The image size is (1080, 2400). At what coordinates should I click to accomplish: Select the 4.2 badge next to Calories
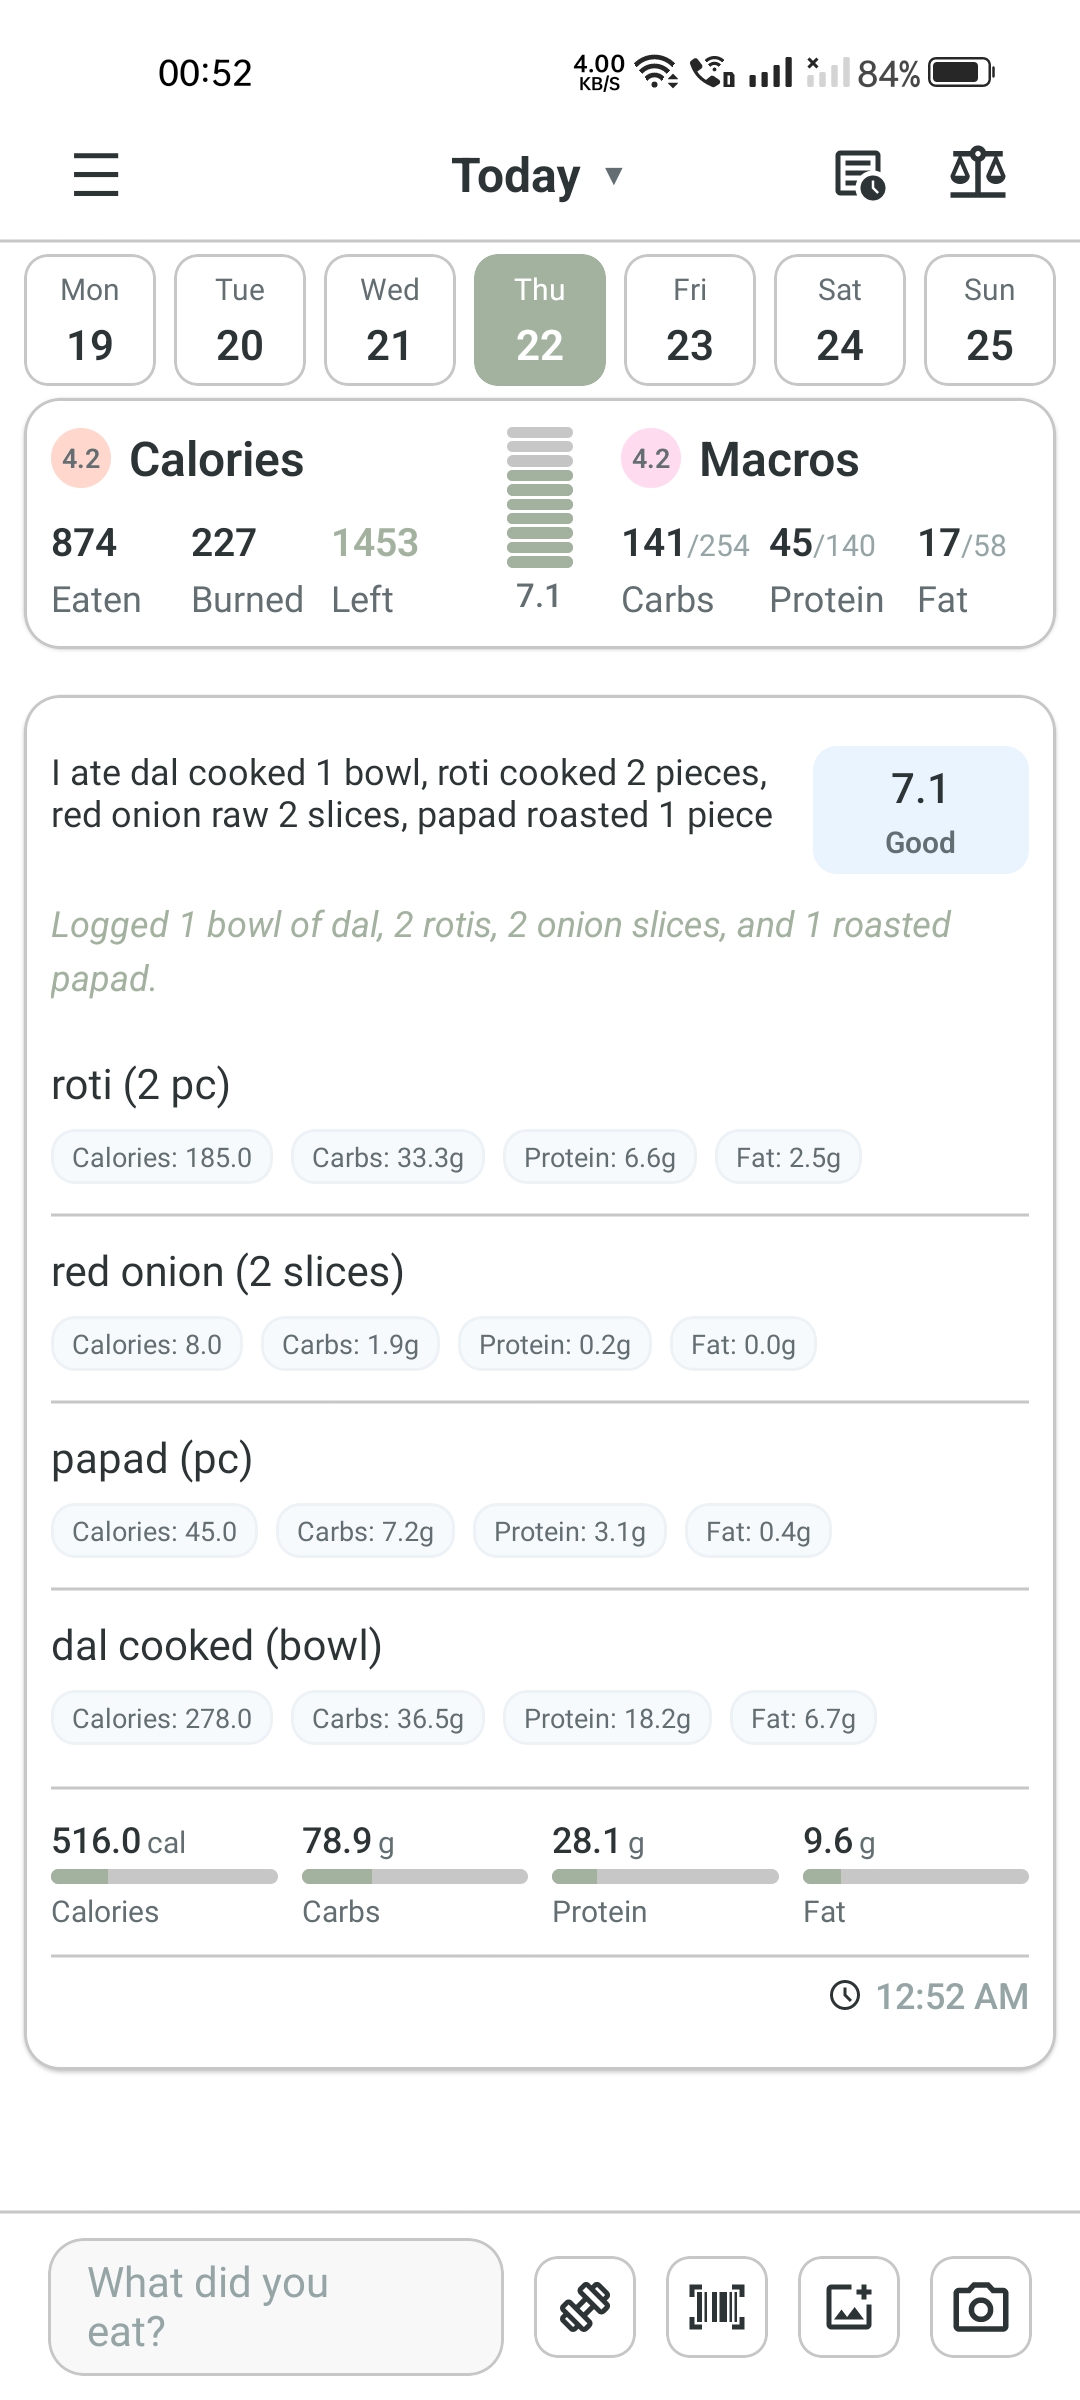click(x=81, y=459)
